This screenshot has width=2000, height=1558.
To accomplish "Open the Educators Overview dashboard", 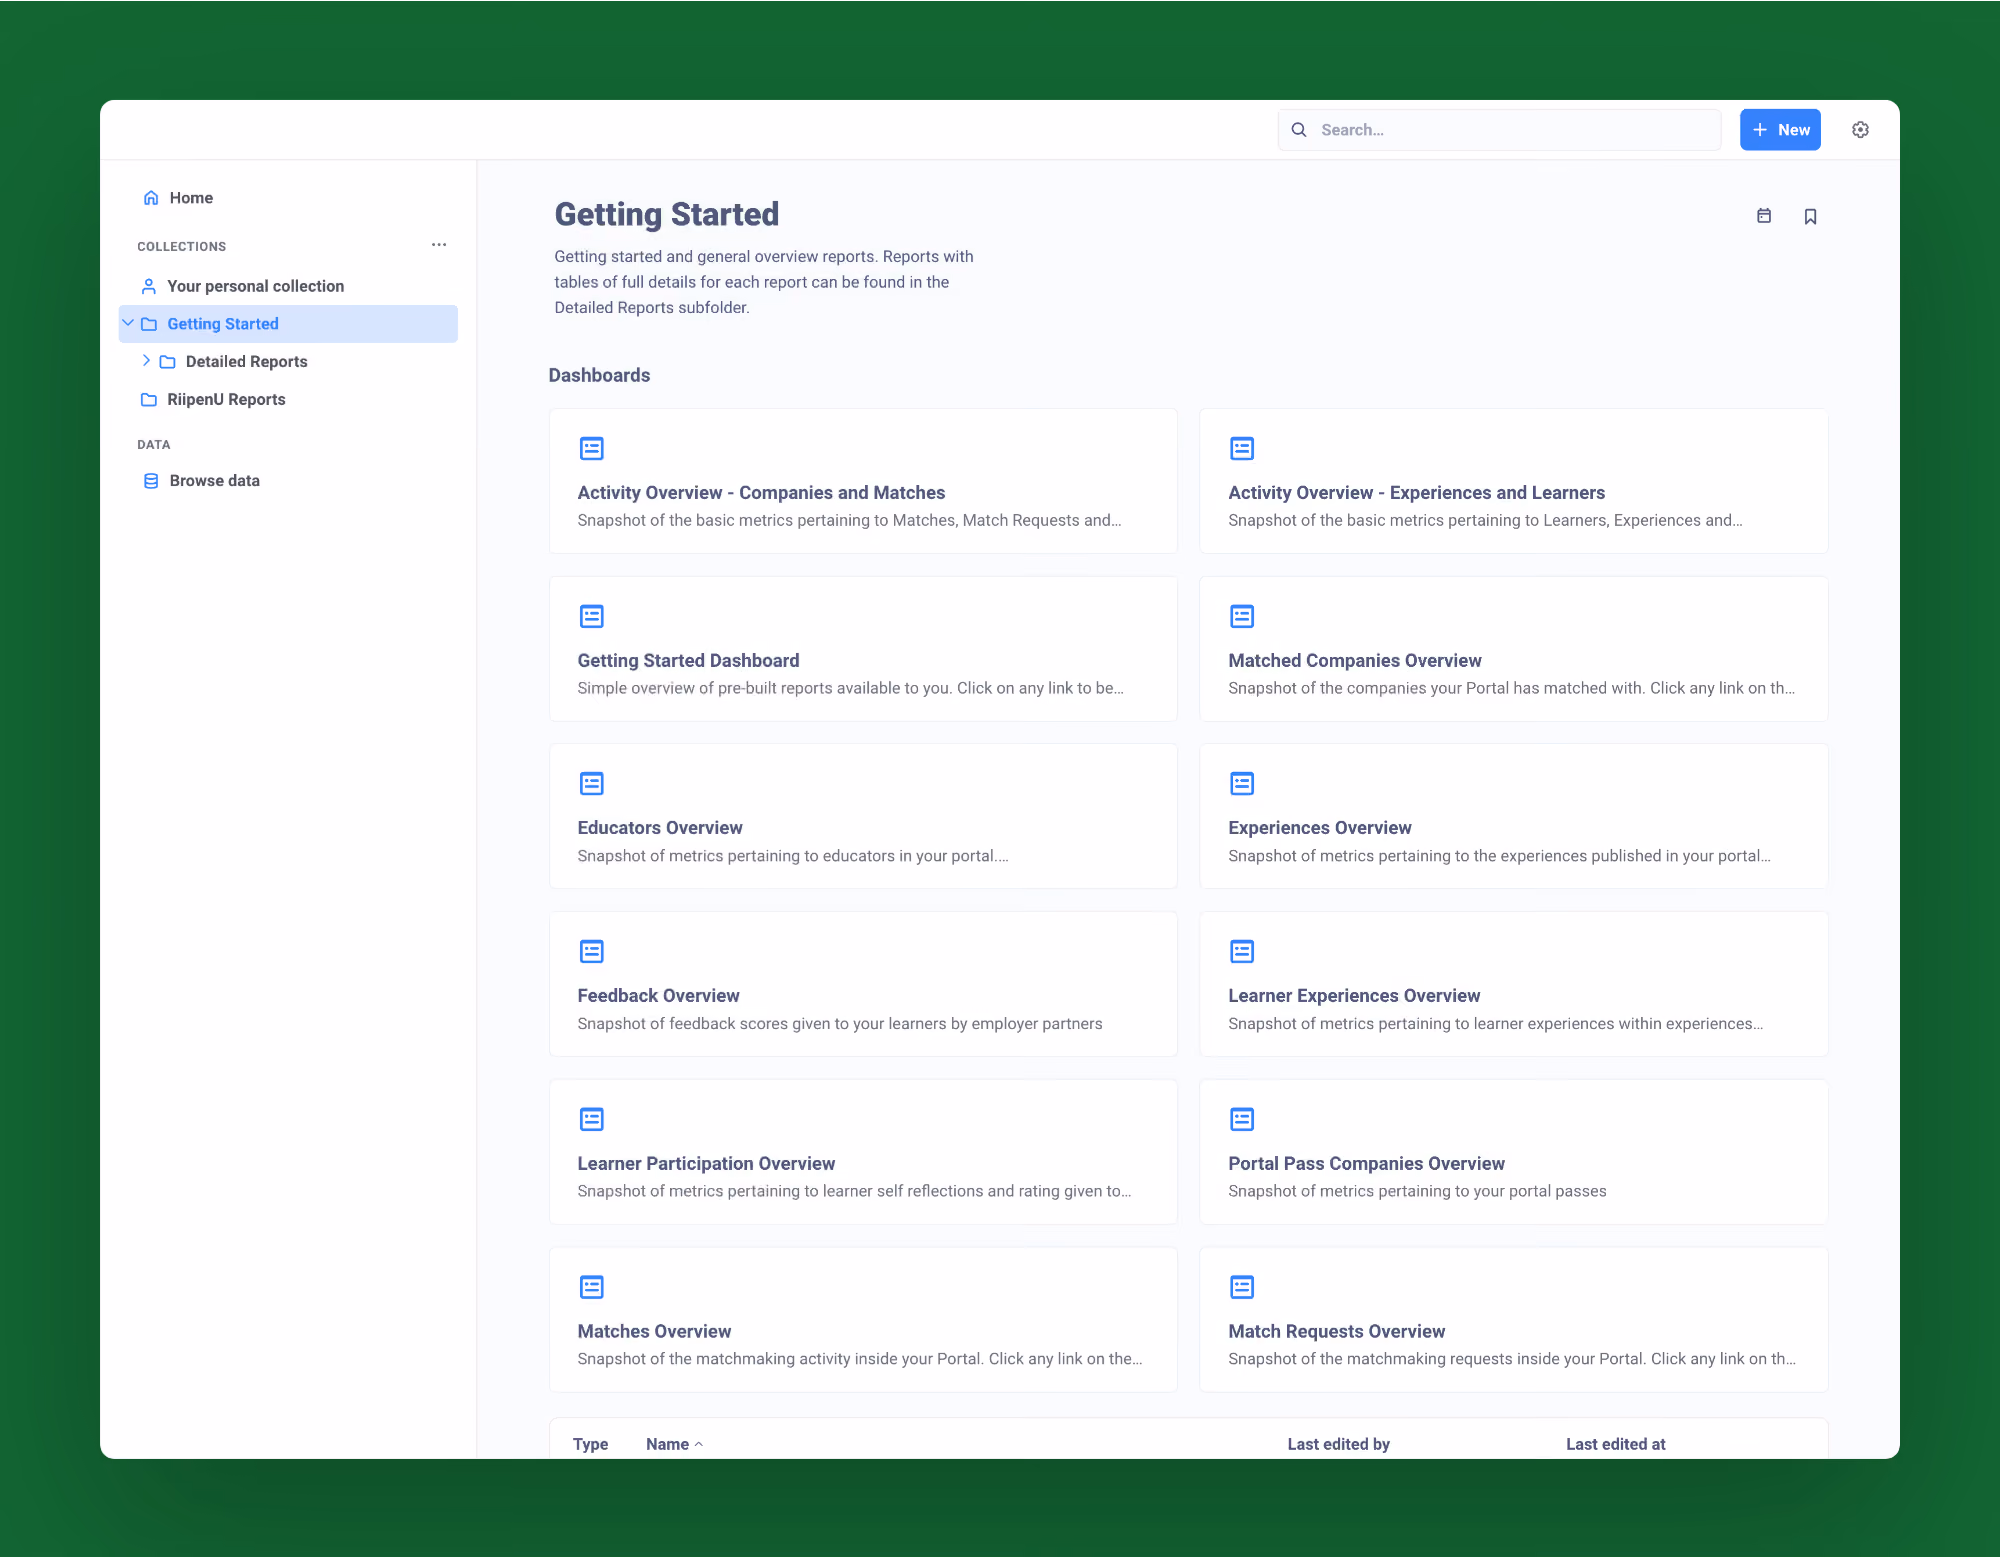I will click(863, 816).
